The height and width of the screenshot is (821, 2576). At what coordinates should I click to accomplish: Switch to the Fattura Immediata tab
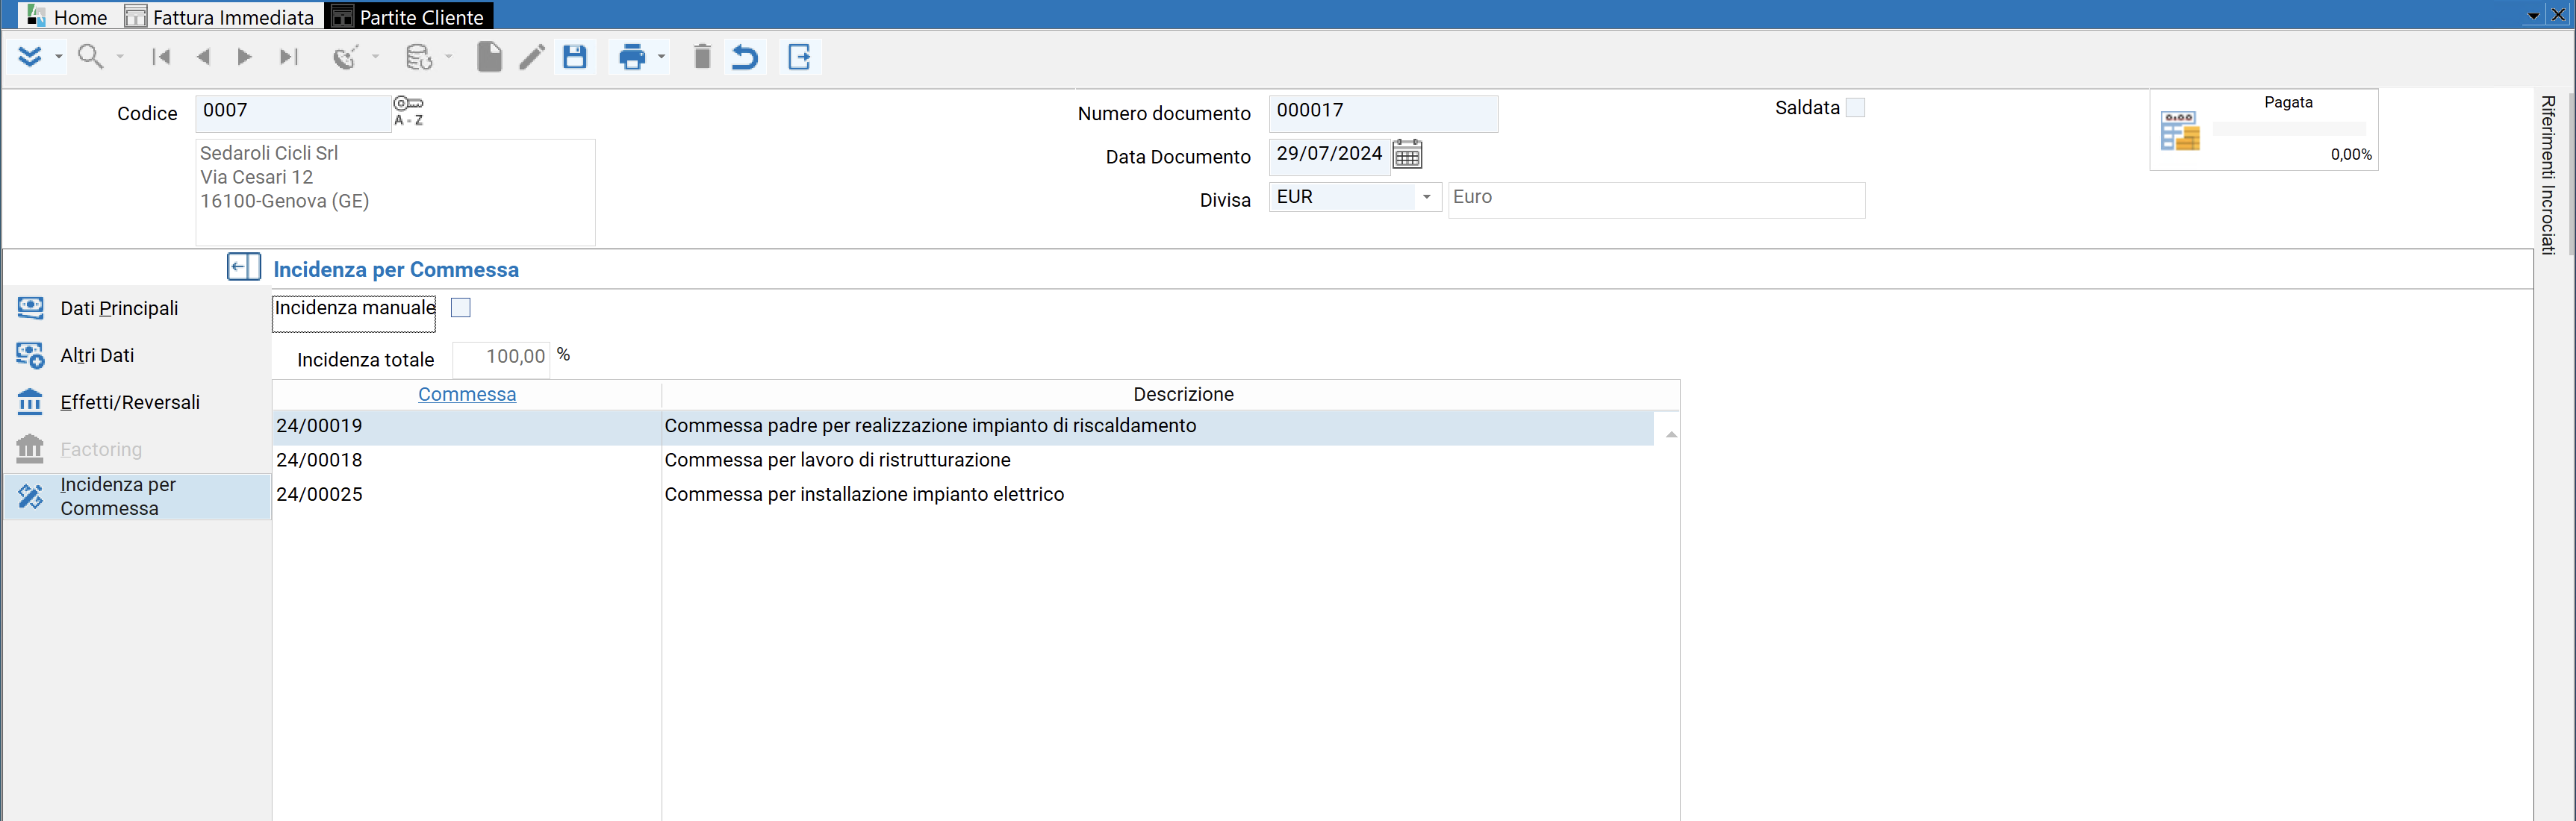pyautogui.click(x=220, y=16)
